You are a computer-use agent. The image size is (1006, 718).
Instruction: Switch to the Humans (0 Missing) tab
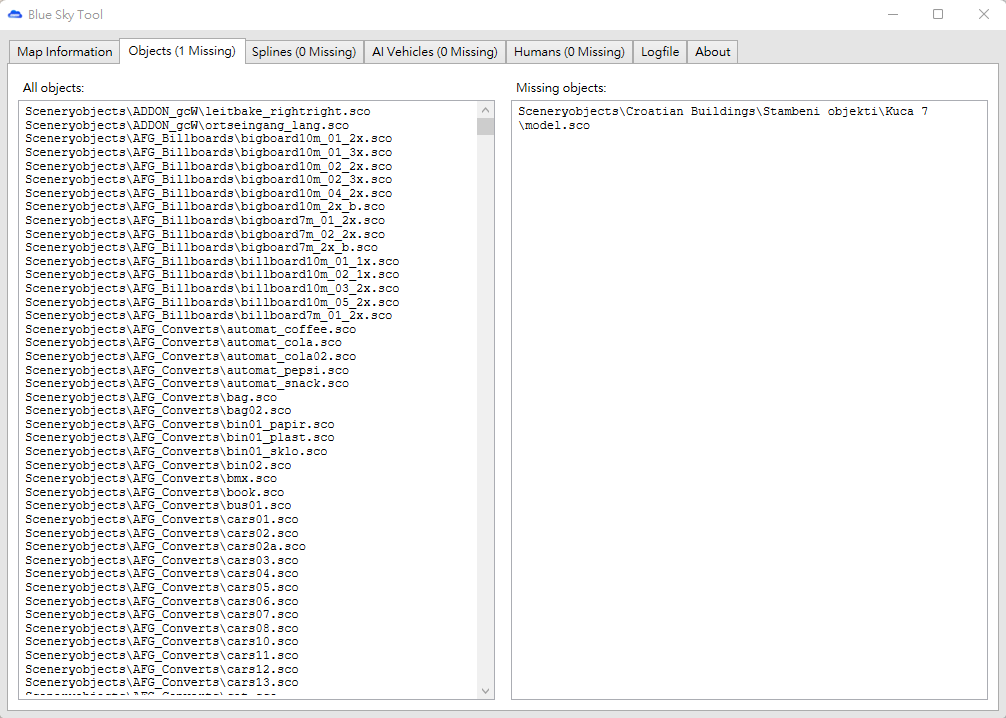click(569, 52)
